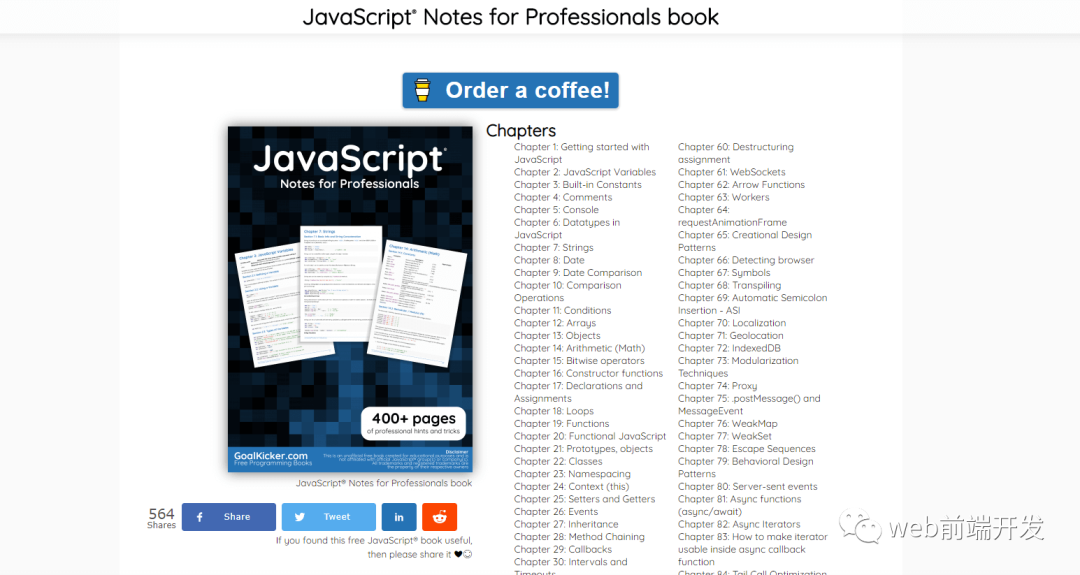
Task: Select Chapter 18: Loops
Action: (x=554, y=411)
